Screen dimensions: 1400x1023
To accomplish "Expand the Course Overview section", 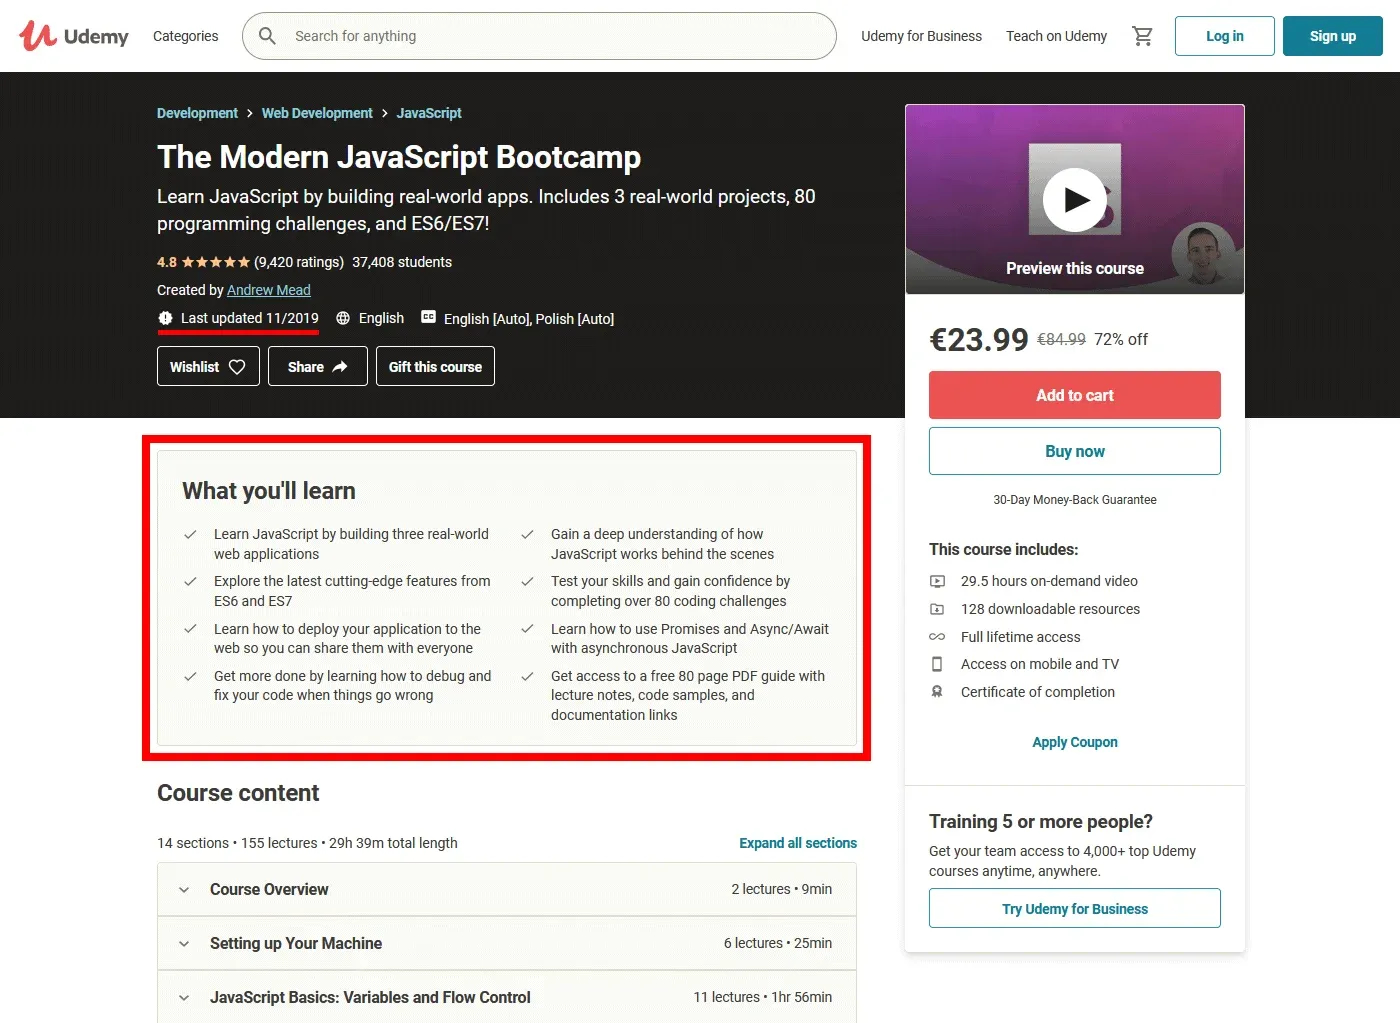I will click(507, 889).
